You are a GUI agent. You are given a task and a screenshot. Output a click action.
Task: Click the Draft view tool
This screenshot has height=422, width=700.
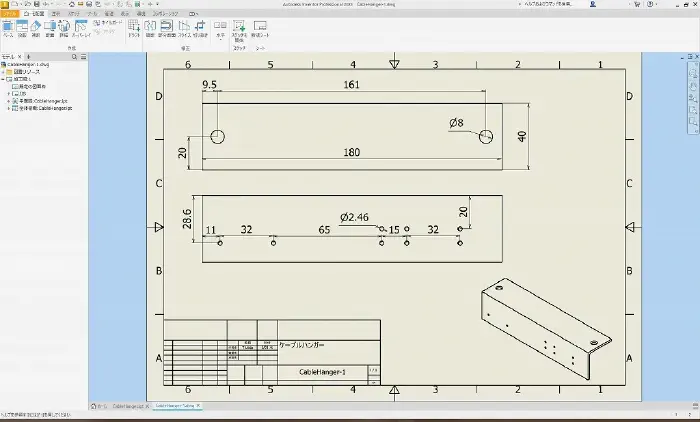(135, 29)
